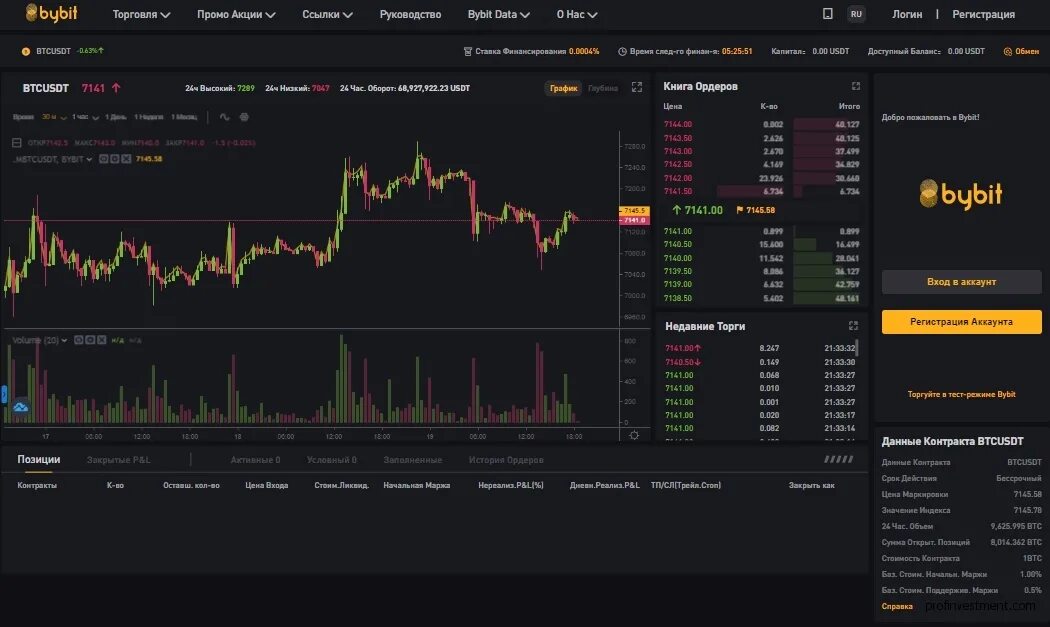Open the Торговля dropdown menu
The height and width of the screenshot is (627, 1050).
pyautogui.click(x=141, y=14)
